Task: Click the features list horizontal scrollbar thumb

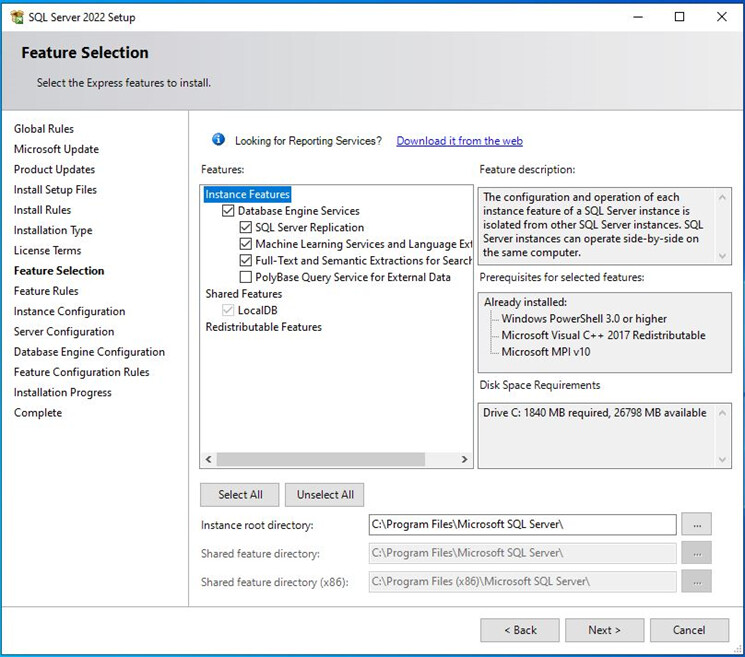Action: click(x=321, y=459)
